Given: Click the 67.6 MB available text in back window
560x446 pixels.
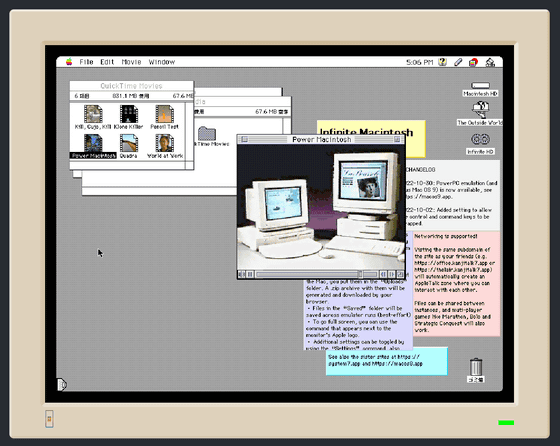Looking at the screenshot, I should 271,112.
